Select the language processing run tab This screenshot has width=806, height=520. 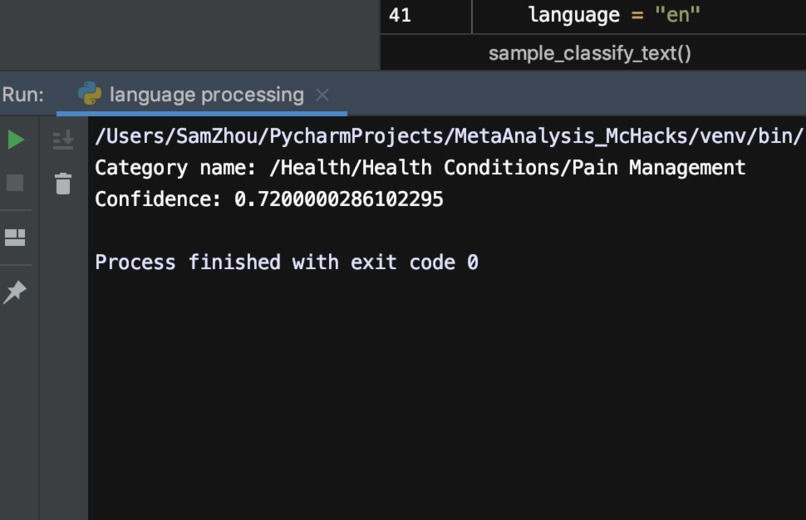202,95
